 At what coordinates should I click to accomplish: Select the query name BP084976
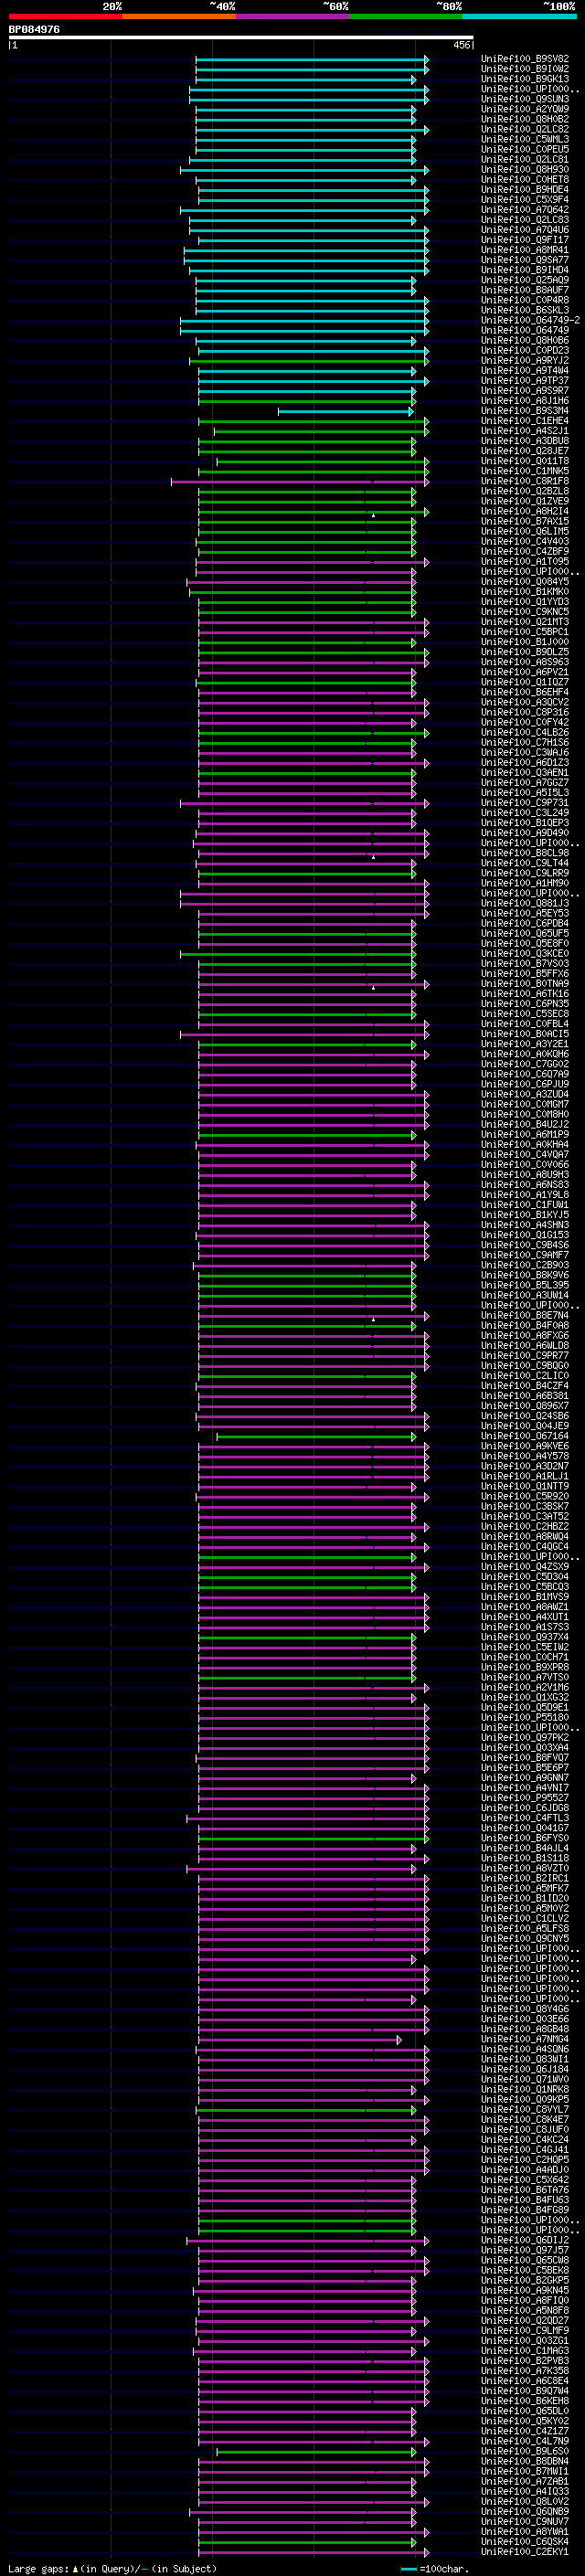[34, 30]
